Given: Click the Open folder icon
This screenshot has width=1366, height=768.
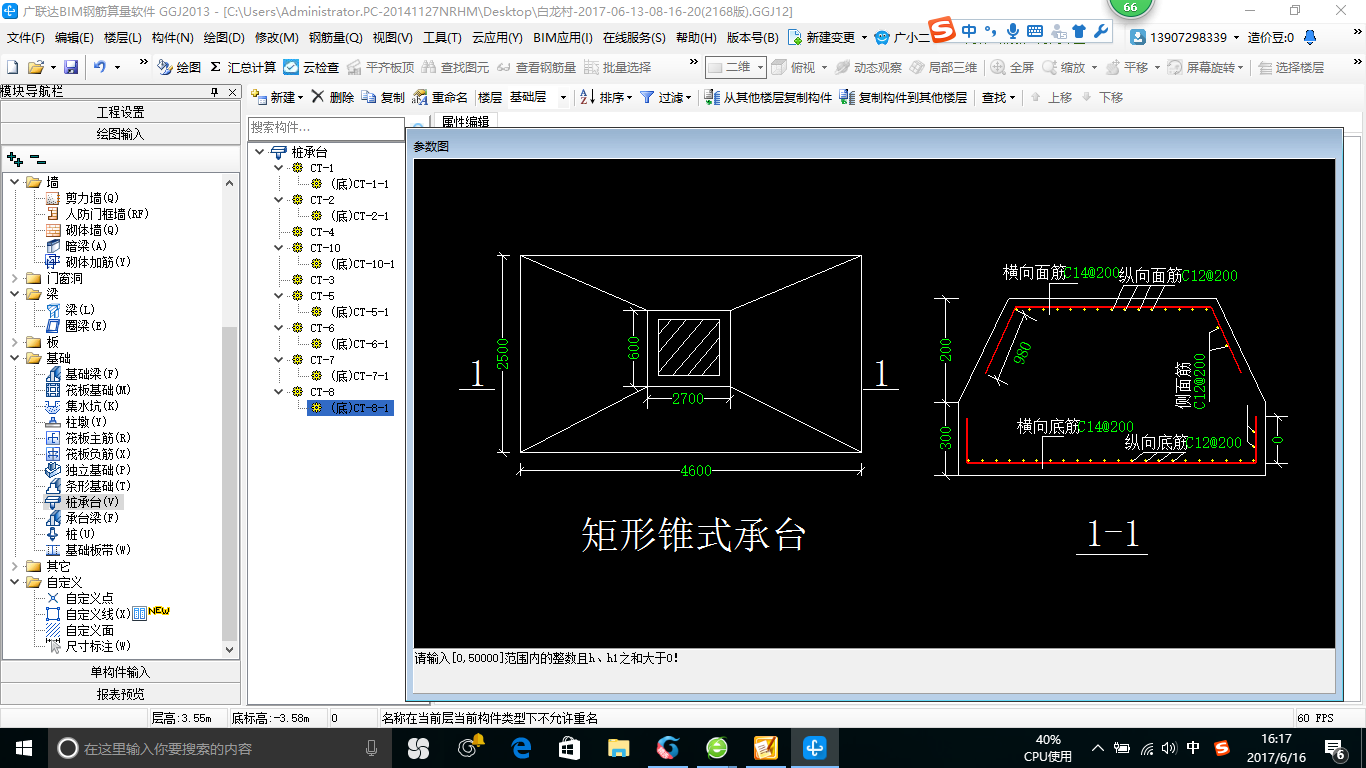Looking at the screenshot, I should (x=35, y=67).
